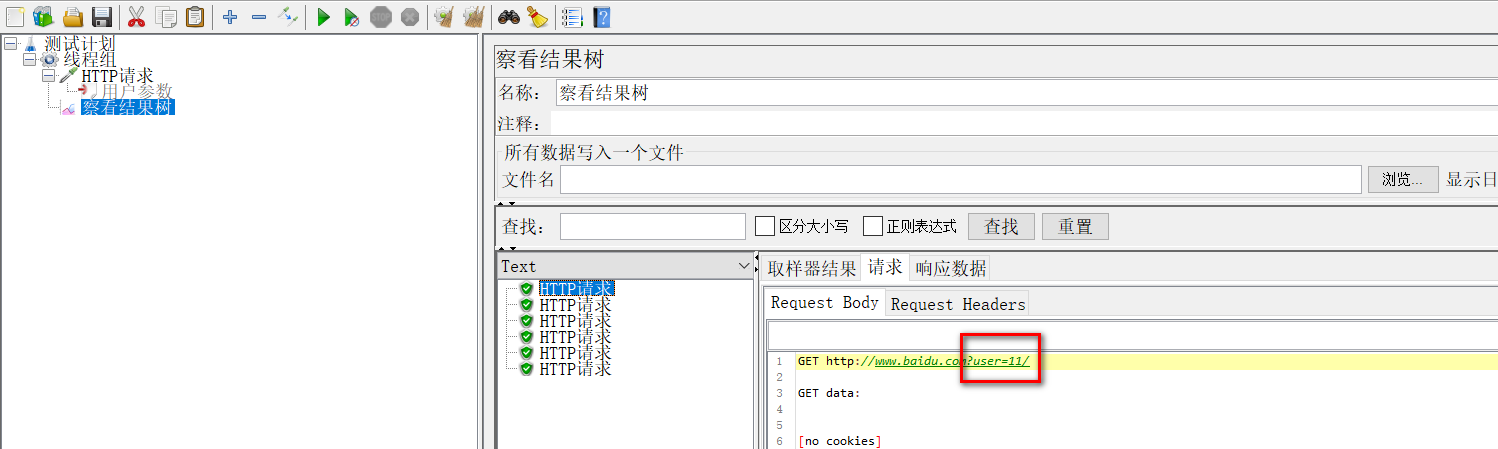
Task: Click the 注释 comment field
Action: coord(1025,124)
